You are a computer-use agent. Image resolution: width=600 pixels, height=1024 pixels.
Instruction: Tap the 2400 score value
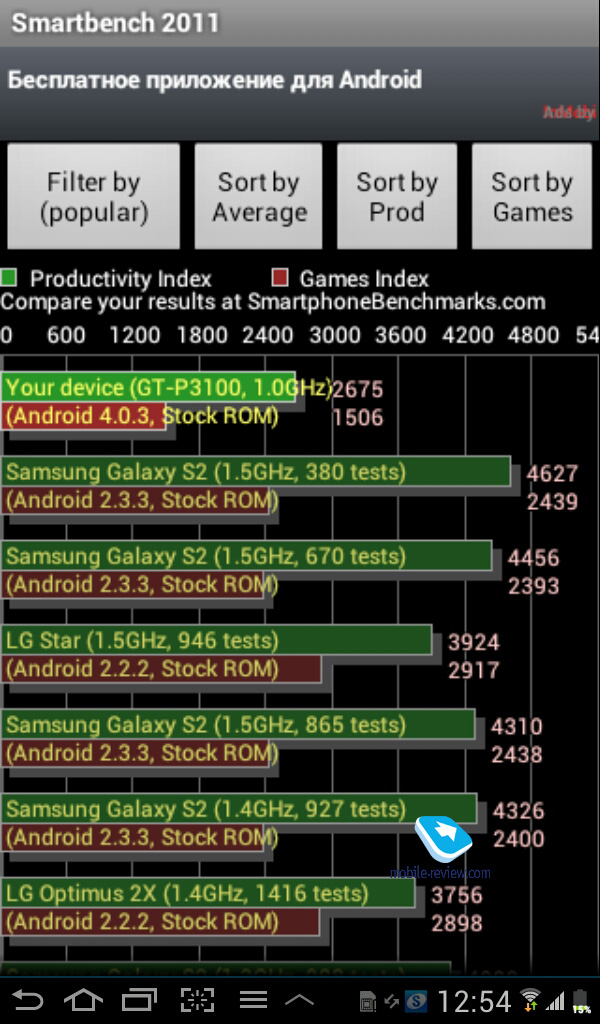pyautogui.click(x=519, y=838)
